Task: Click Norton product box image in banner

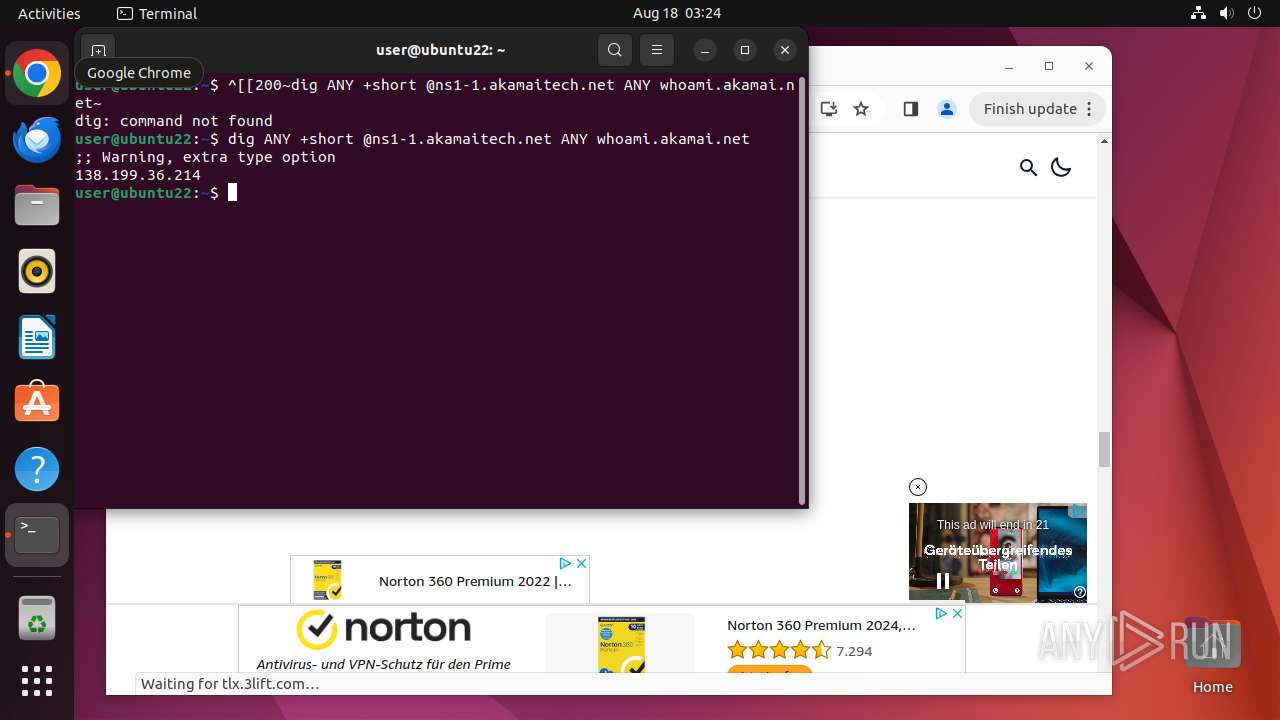Action: coord(621,645)
